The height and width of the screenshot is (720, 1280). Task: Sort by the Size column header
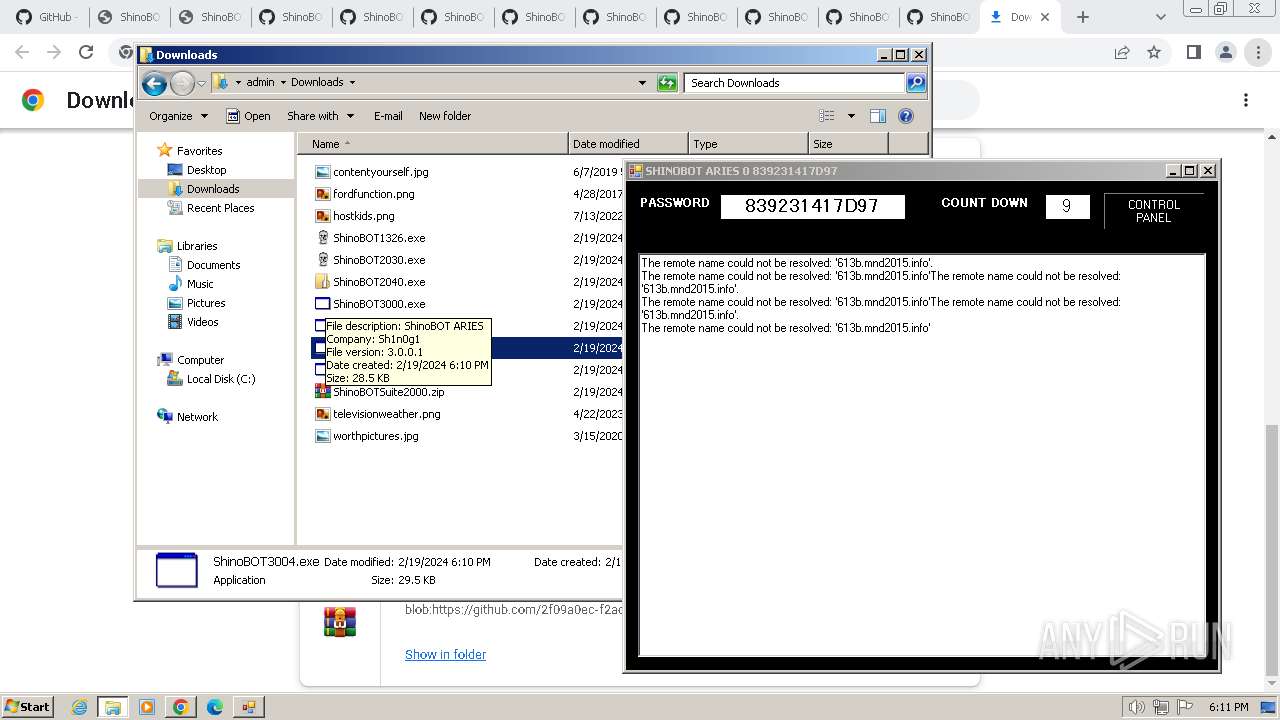pyautogui.click(x=848, y=144)
